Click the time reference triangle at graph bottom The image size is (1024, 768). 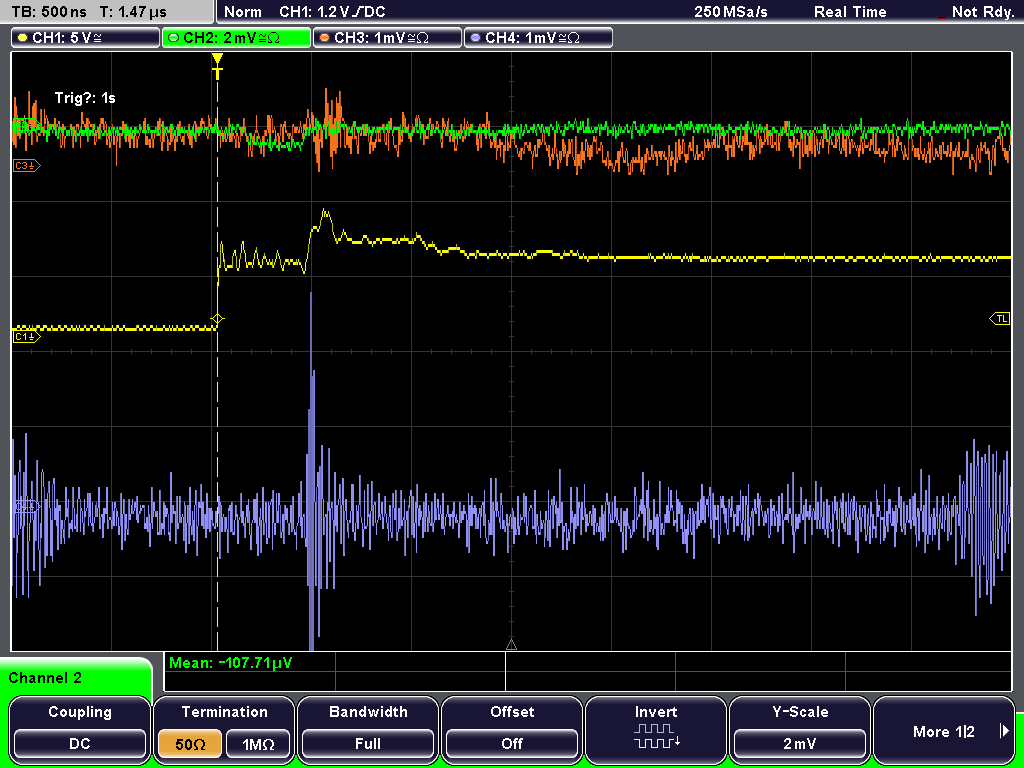tap(511, 645)
